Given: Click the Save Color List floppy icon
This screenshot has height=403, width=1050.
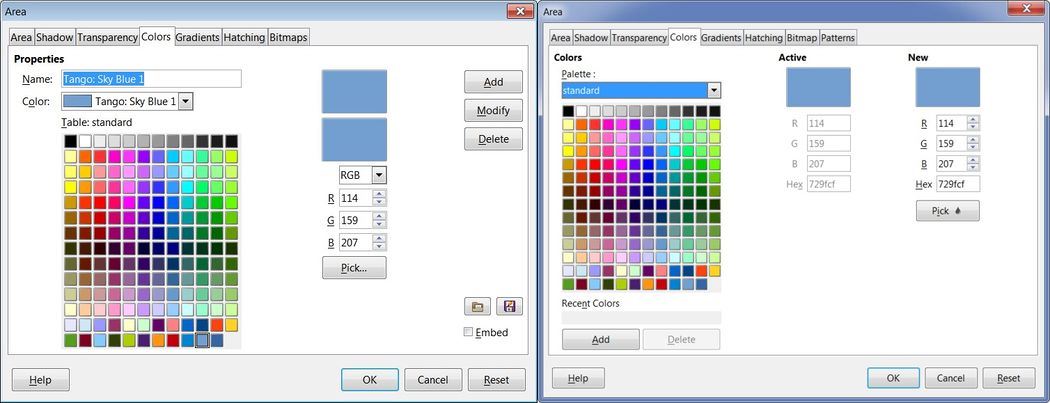Looking at the screenshot, I should [x=509, y=306].
